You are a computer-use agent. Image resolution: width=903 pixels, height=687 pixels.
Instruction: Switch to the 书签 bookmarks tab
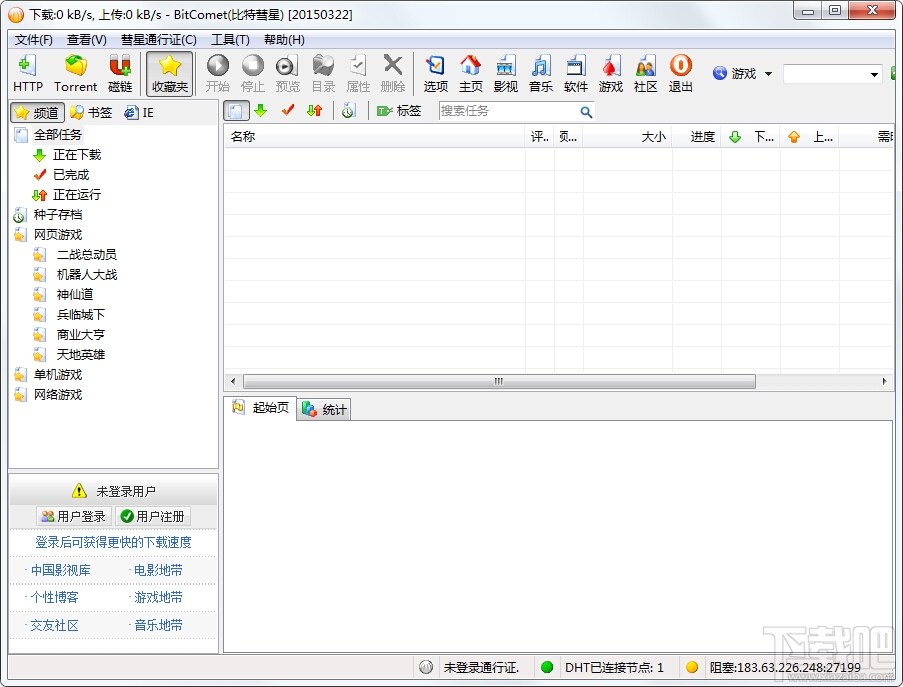click(91, 112)
